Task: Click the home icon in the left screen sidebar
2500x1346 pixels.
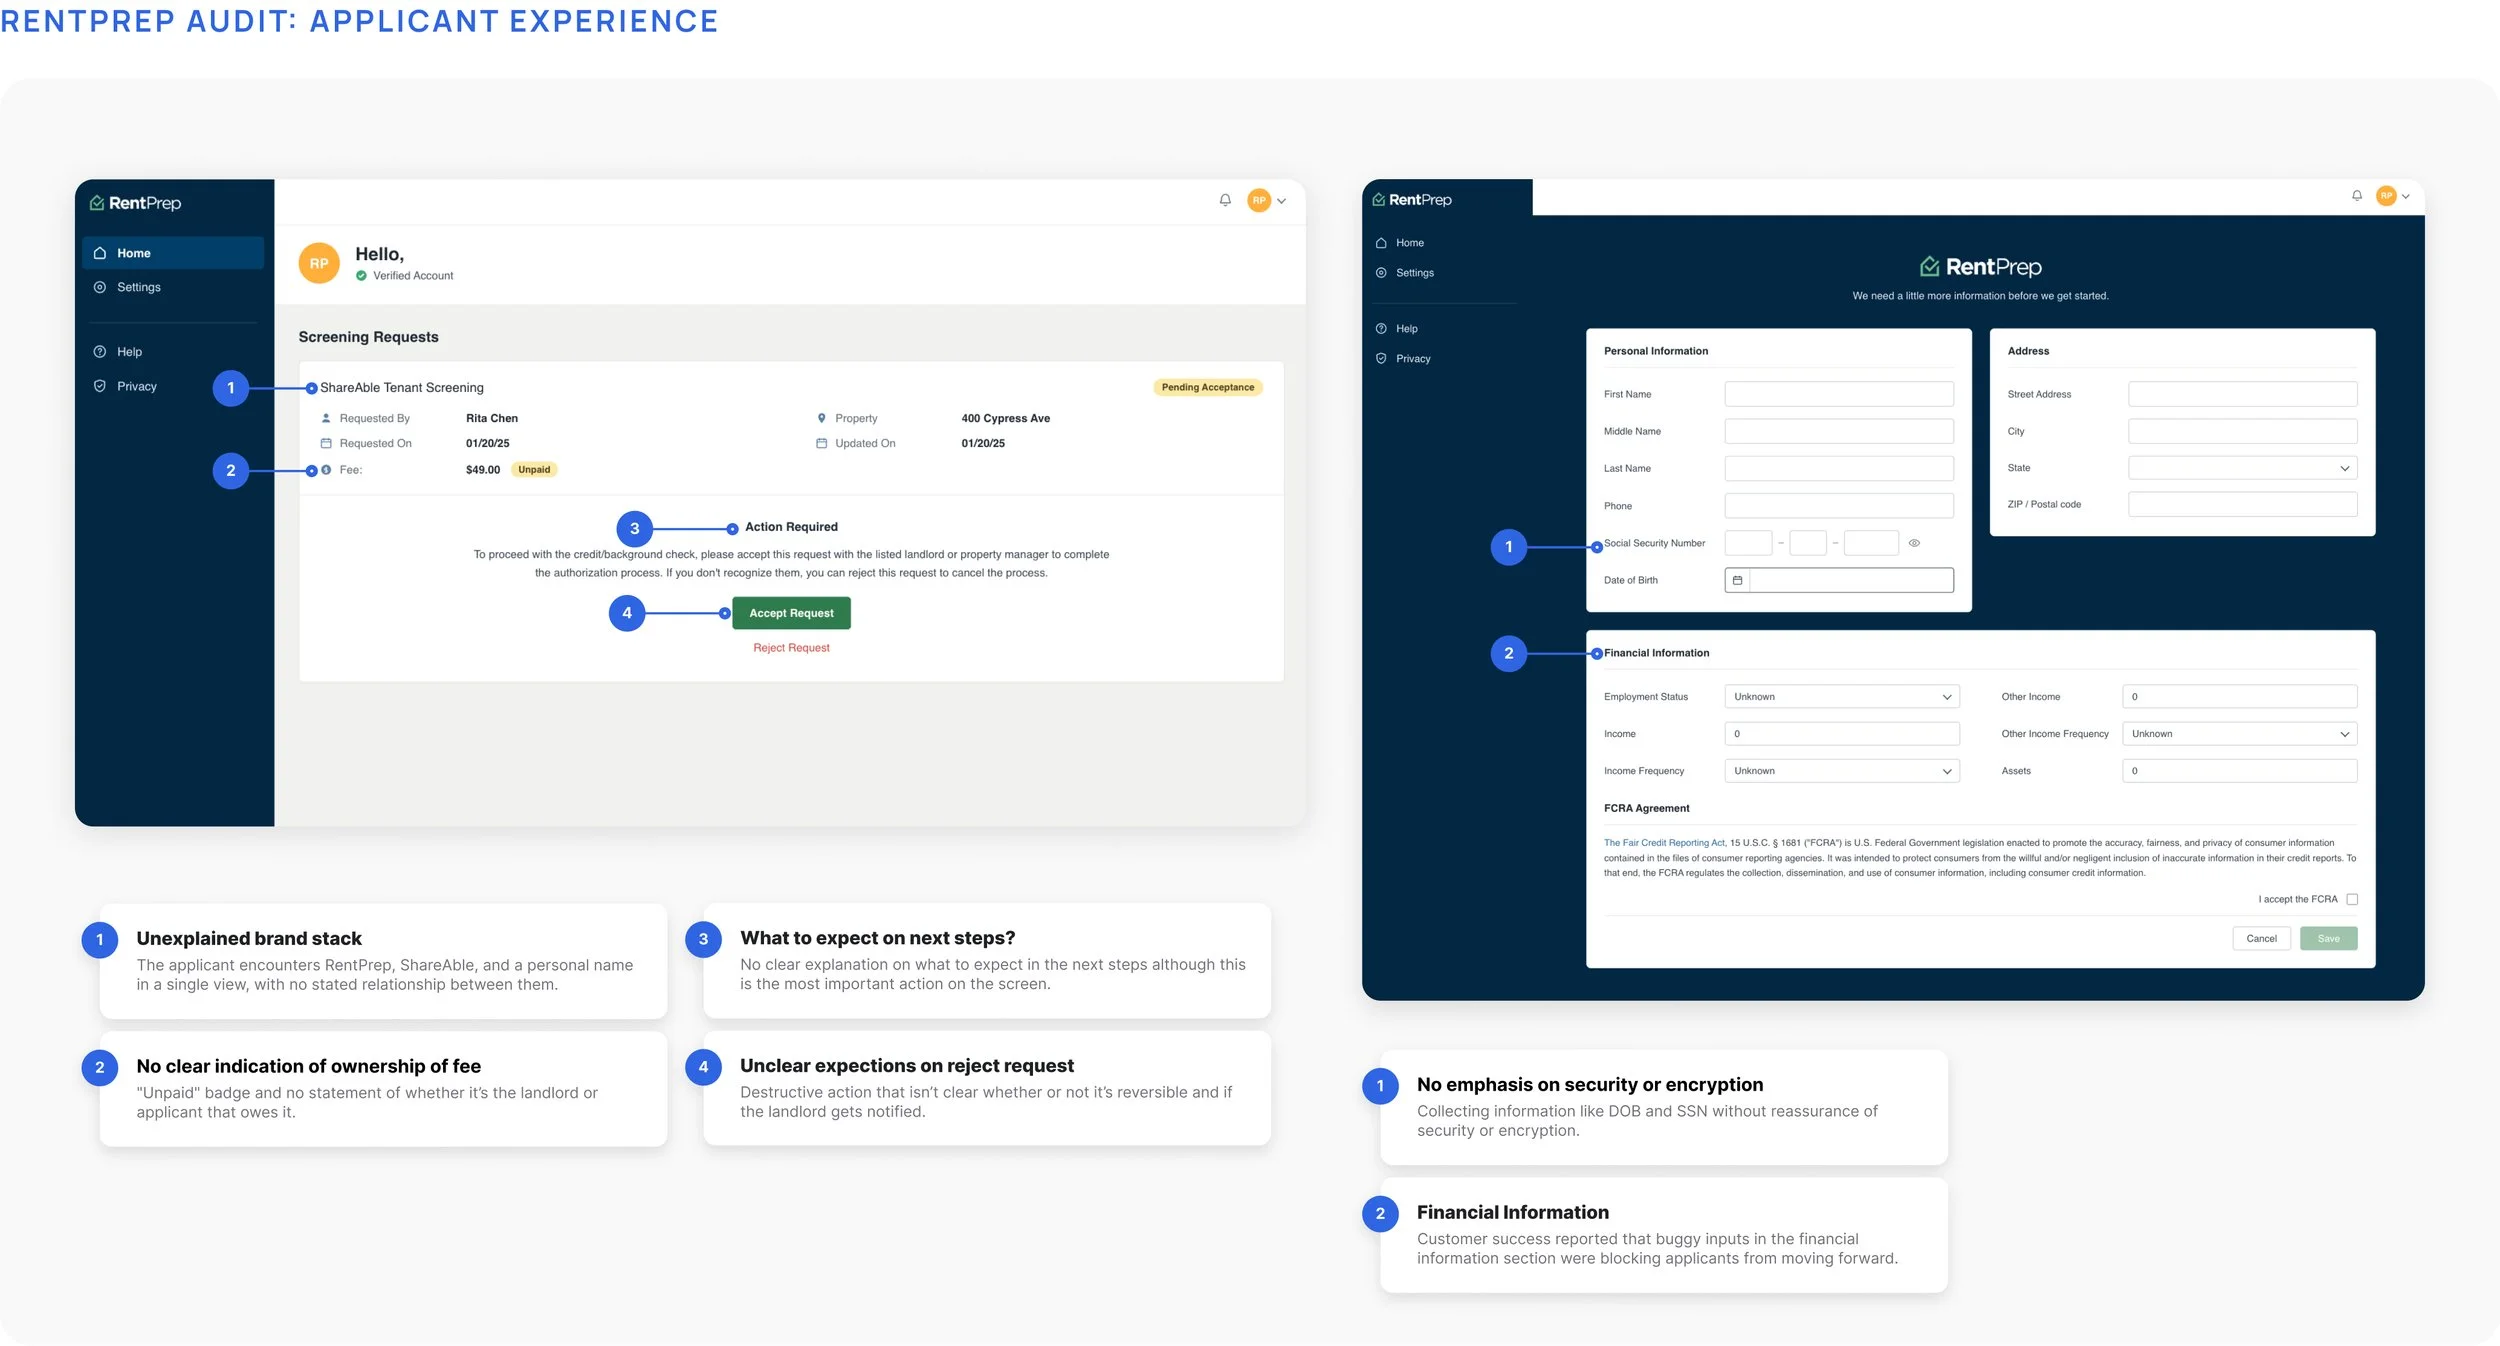Action: [100, 253]
